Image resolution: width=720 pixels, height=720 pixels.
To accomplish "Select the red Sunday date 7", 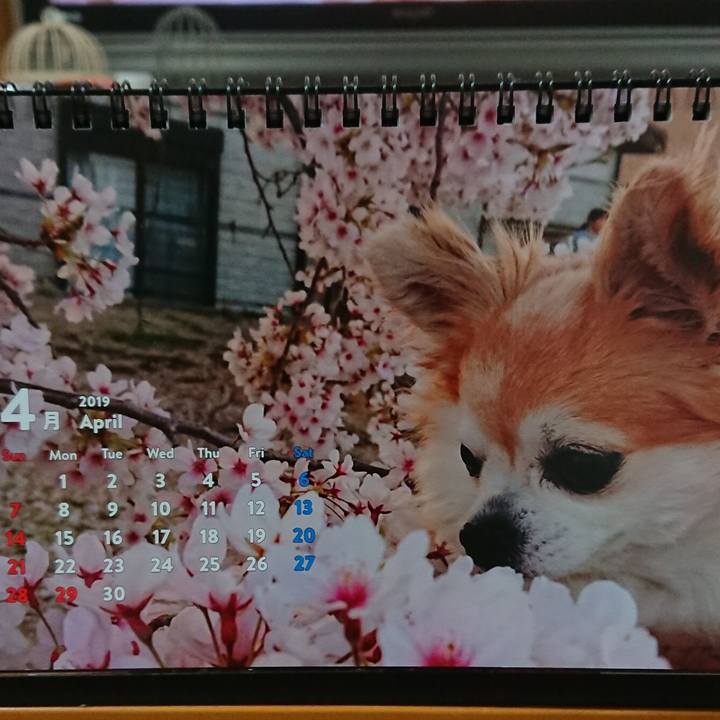I will 15,510.
